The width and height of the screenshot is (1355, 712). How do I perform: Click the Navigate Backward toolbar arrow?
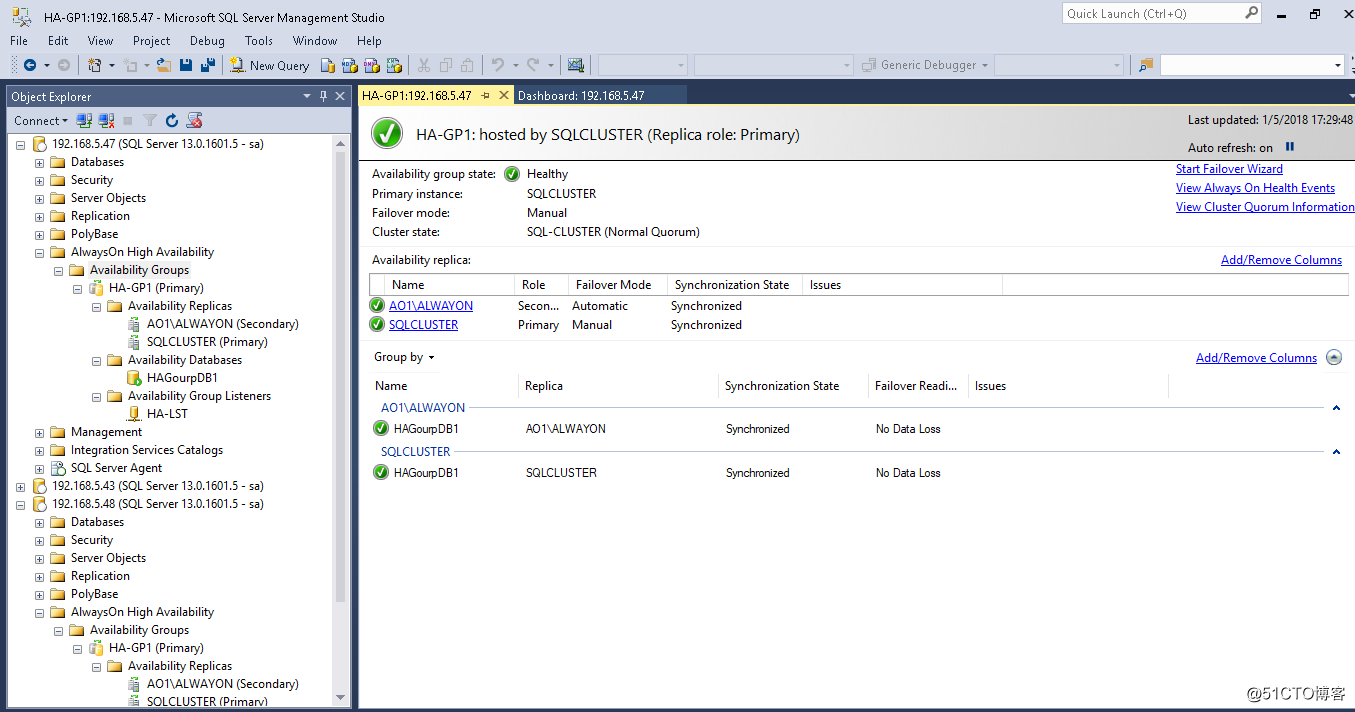30,65
